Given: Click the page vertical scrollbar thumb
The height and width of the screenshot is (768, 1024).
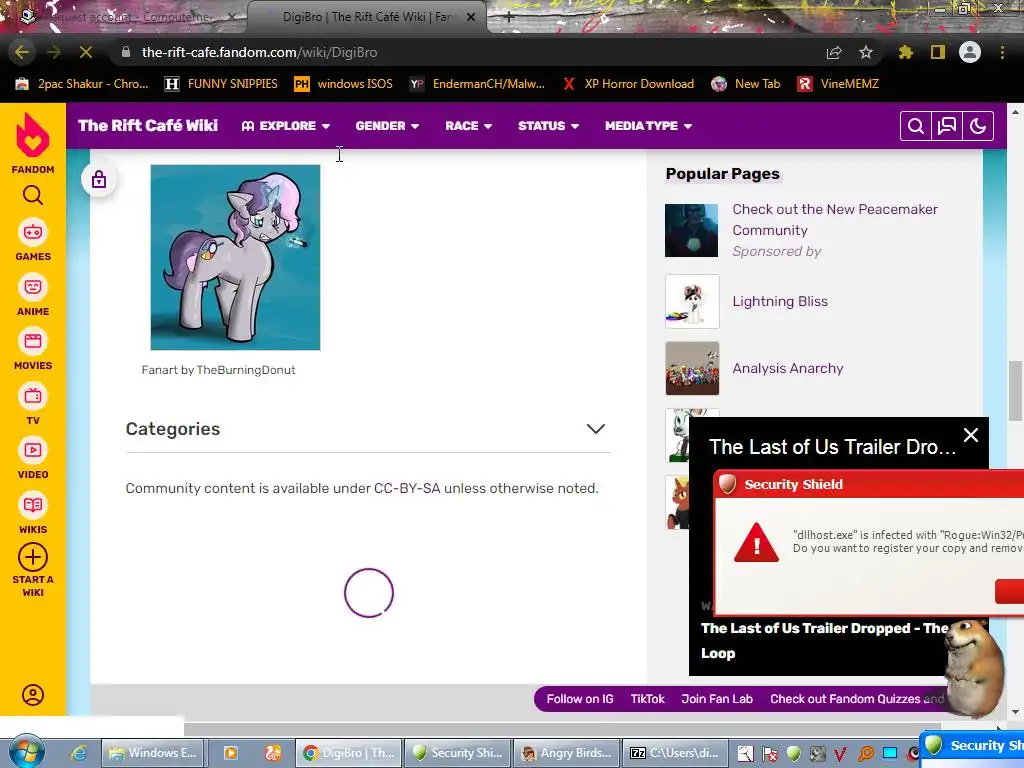Looking at the screenshot, I should [1015, 391].
